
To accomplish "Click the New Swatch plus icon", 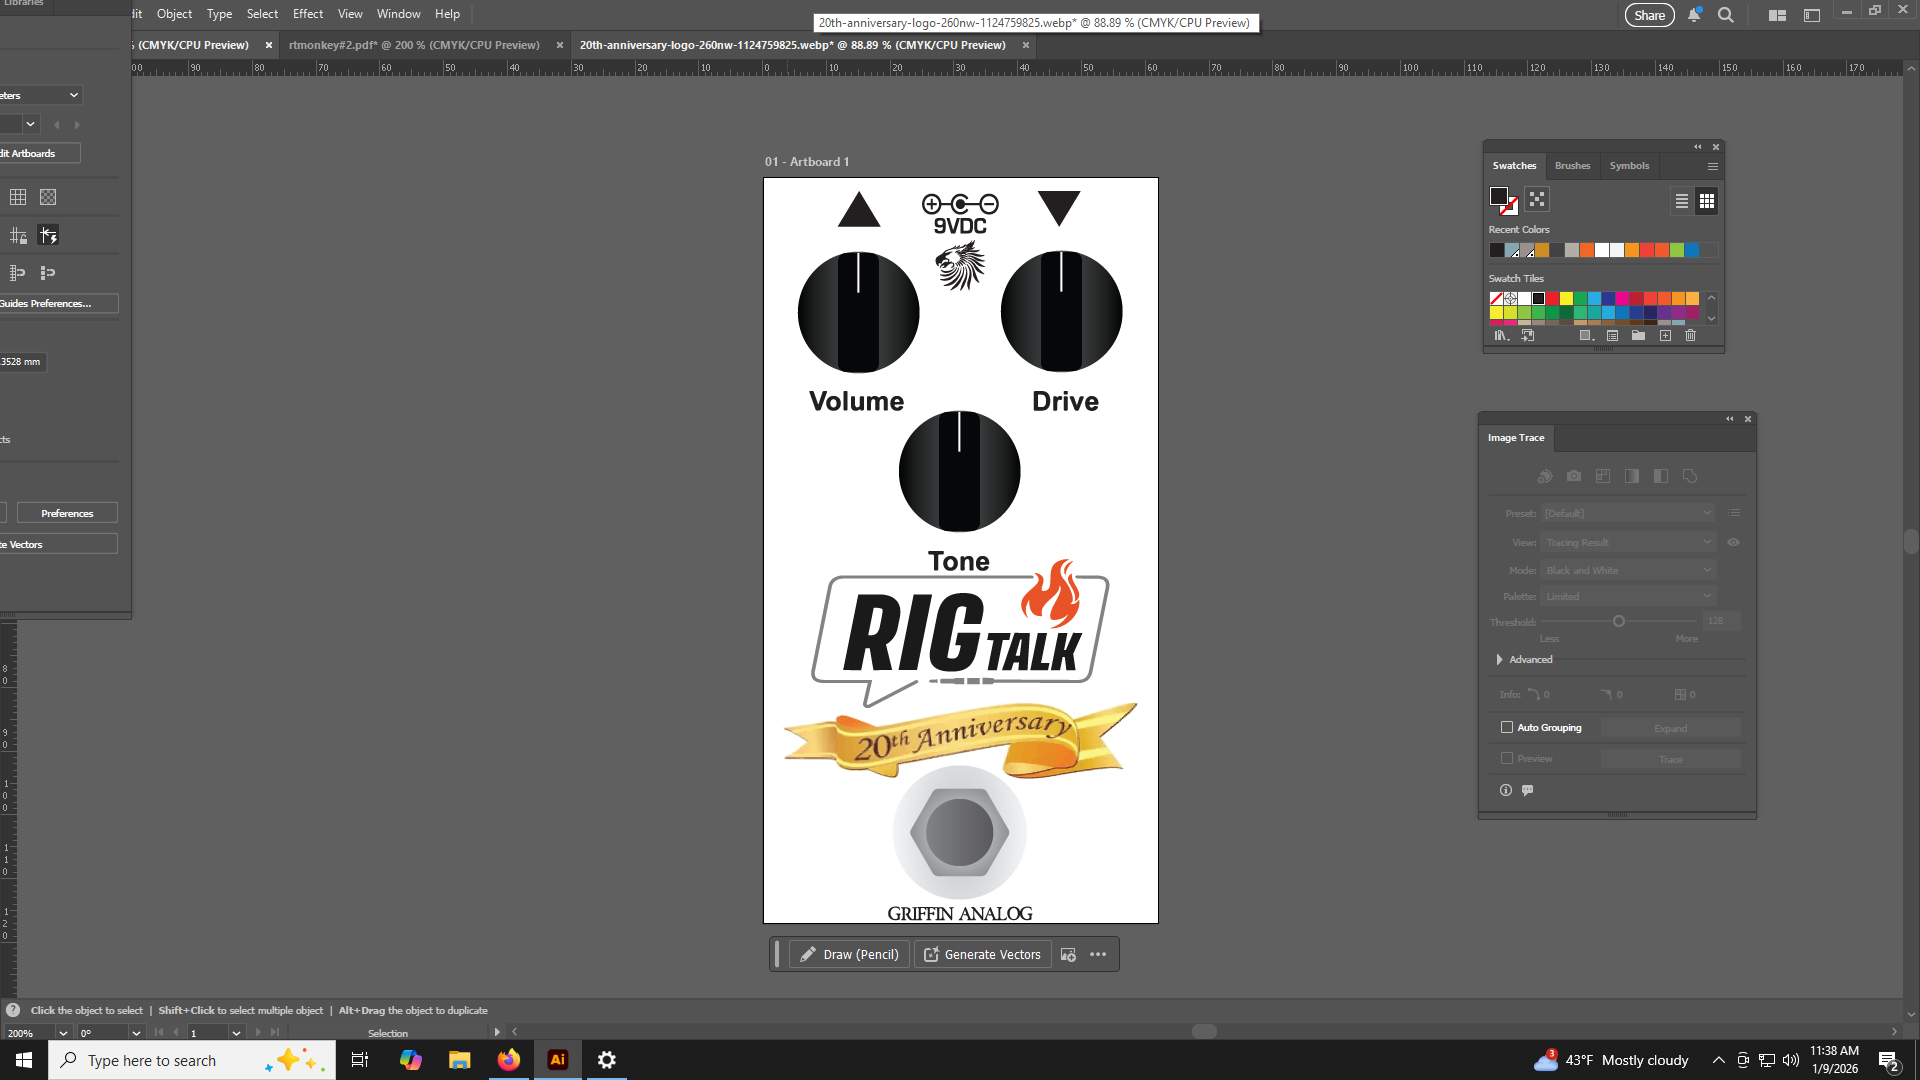I will (x=1665, y=336).
